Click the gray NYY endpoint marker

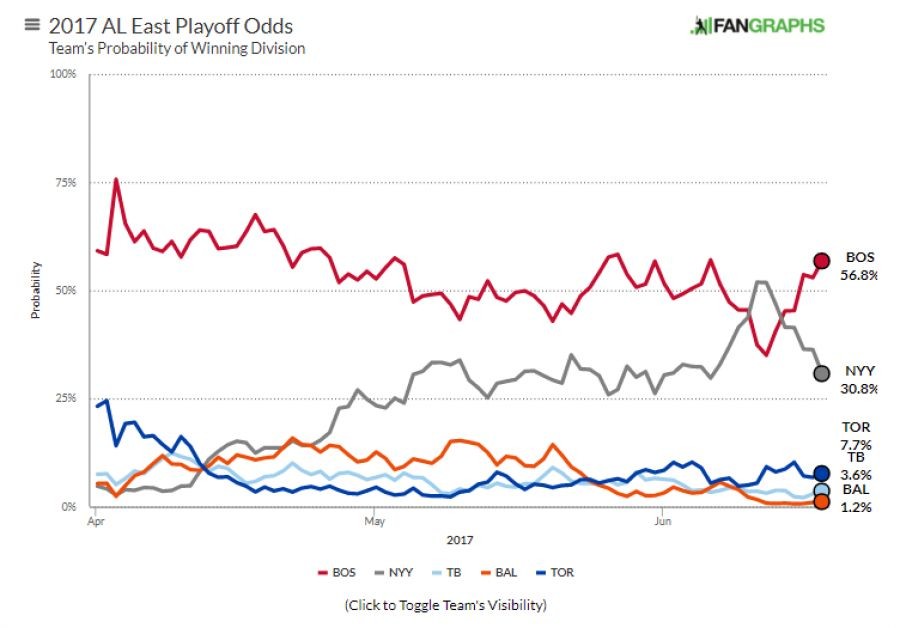(821, 373)
